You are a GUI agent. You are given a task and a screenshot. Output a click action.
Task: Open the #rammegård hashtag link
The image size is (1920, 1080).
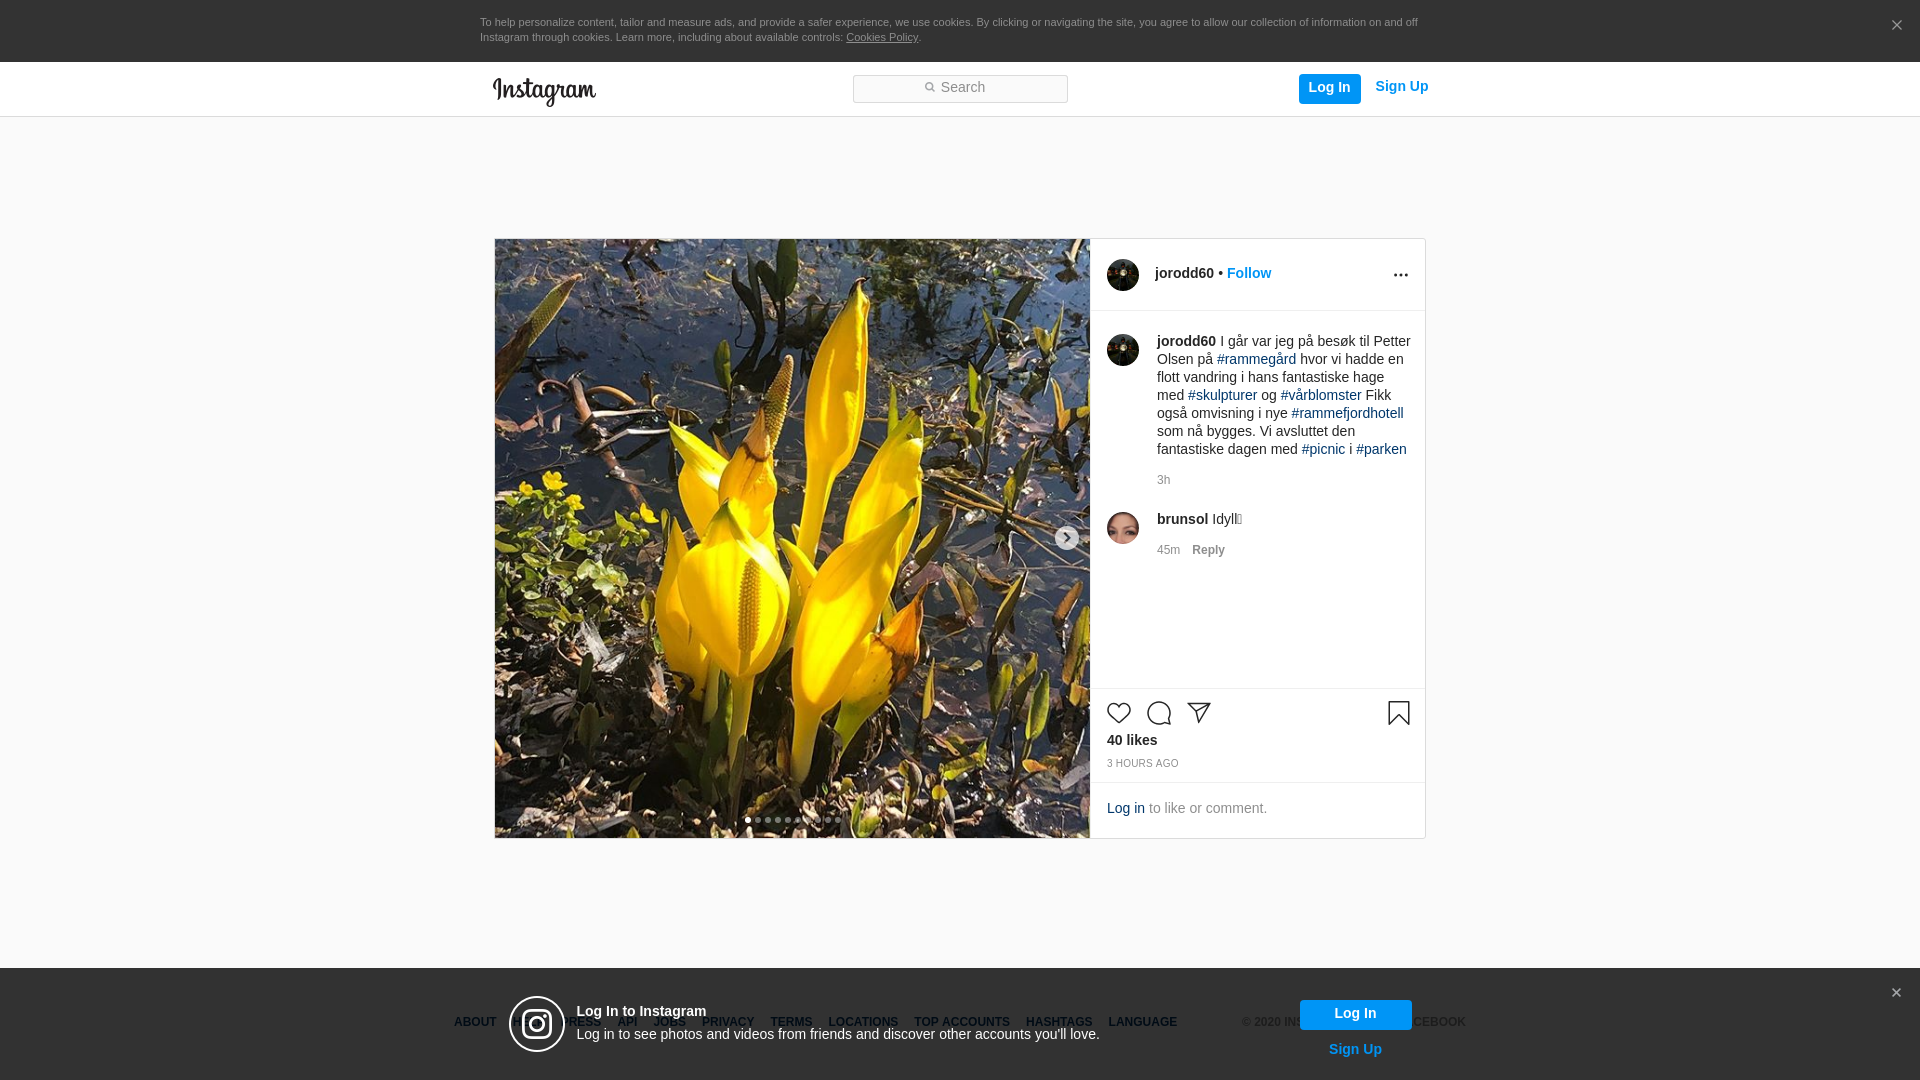click(x=1256, y=359)
